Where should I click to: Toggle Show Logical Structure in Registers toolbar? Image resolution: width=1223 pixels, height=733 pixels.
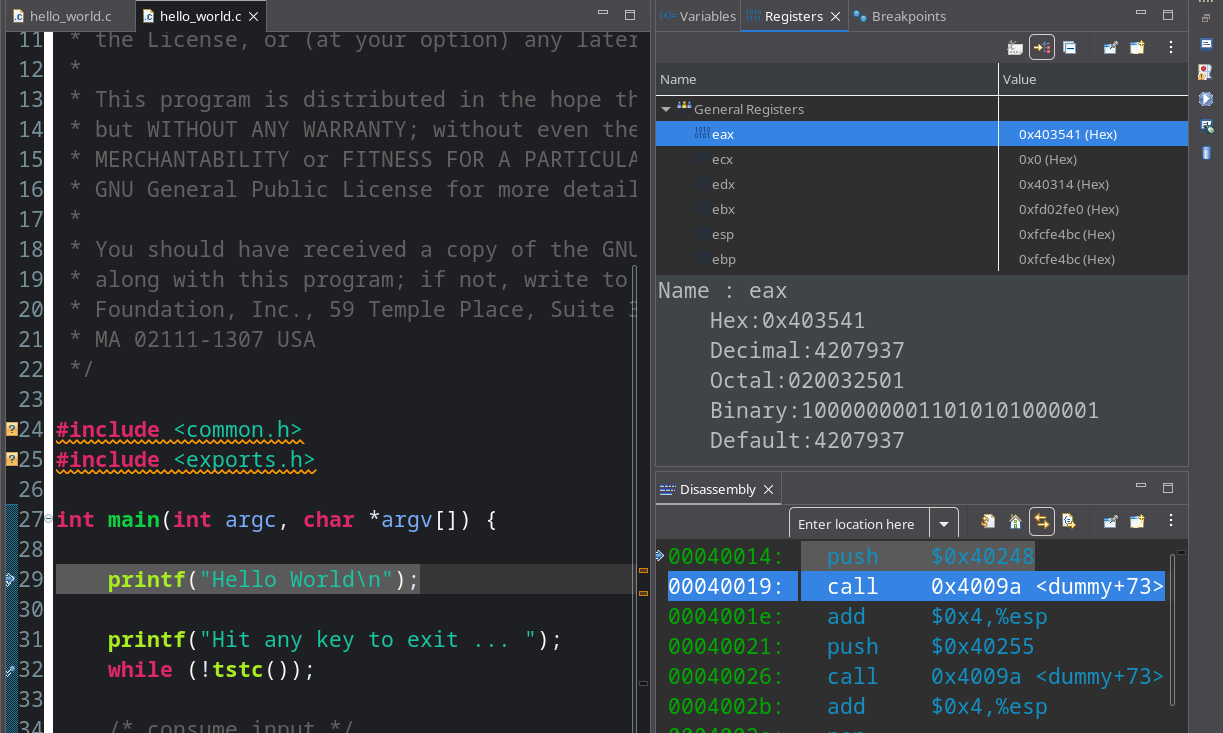[x=1042, y=47]
